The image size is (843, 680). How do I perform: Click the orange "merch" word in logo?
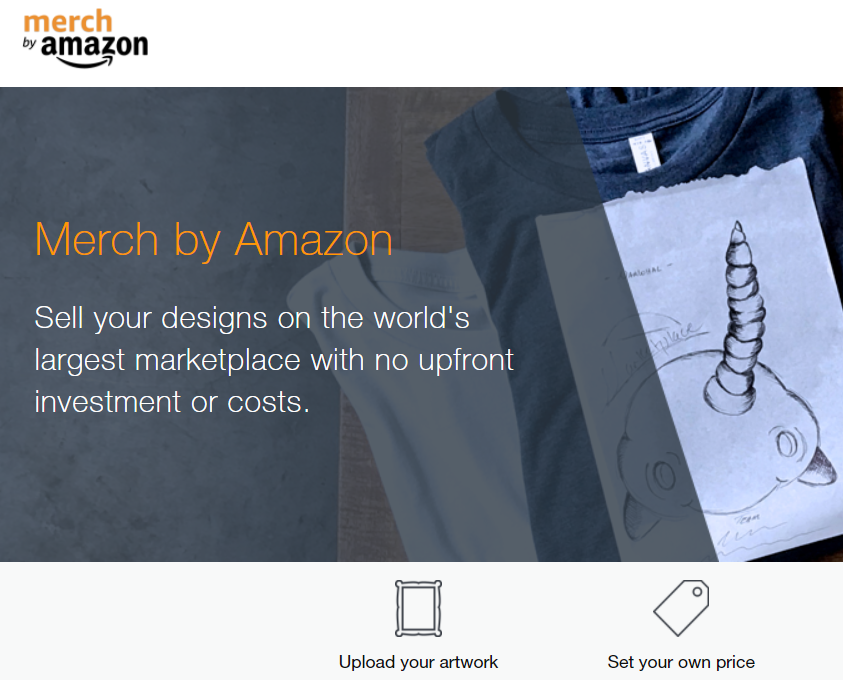click(68, 22)
